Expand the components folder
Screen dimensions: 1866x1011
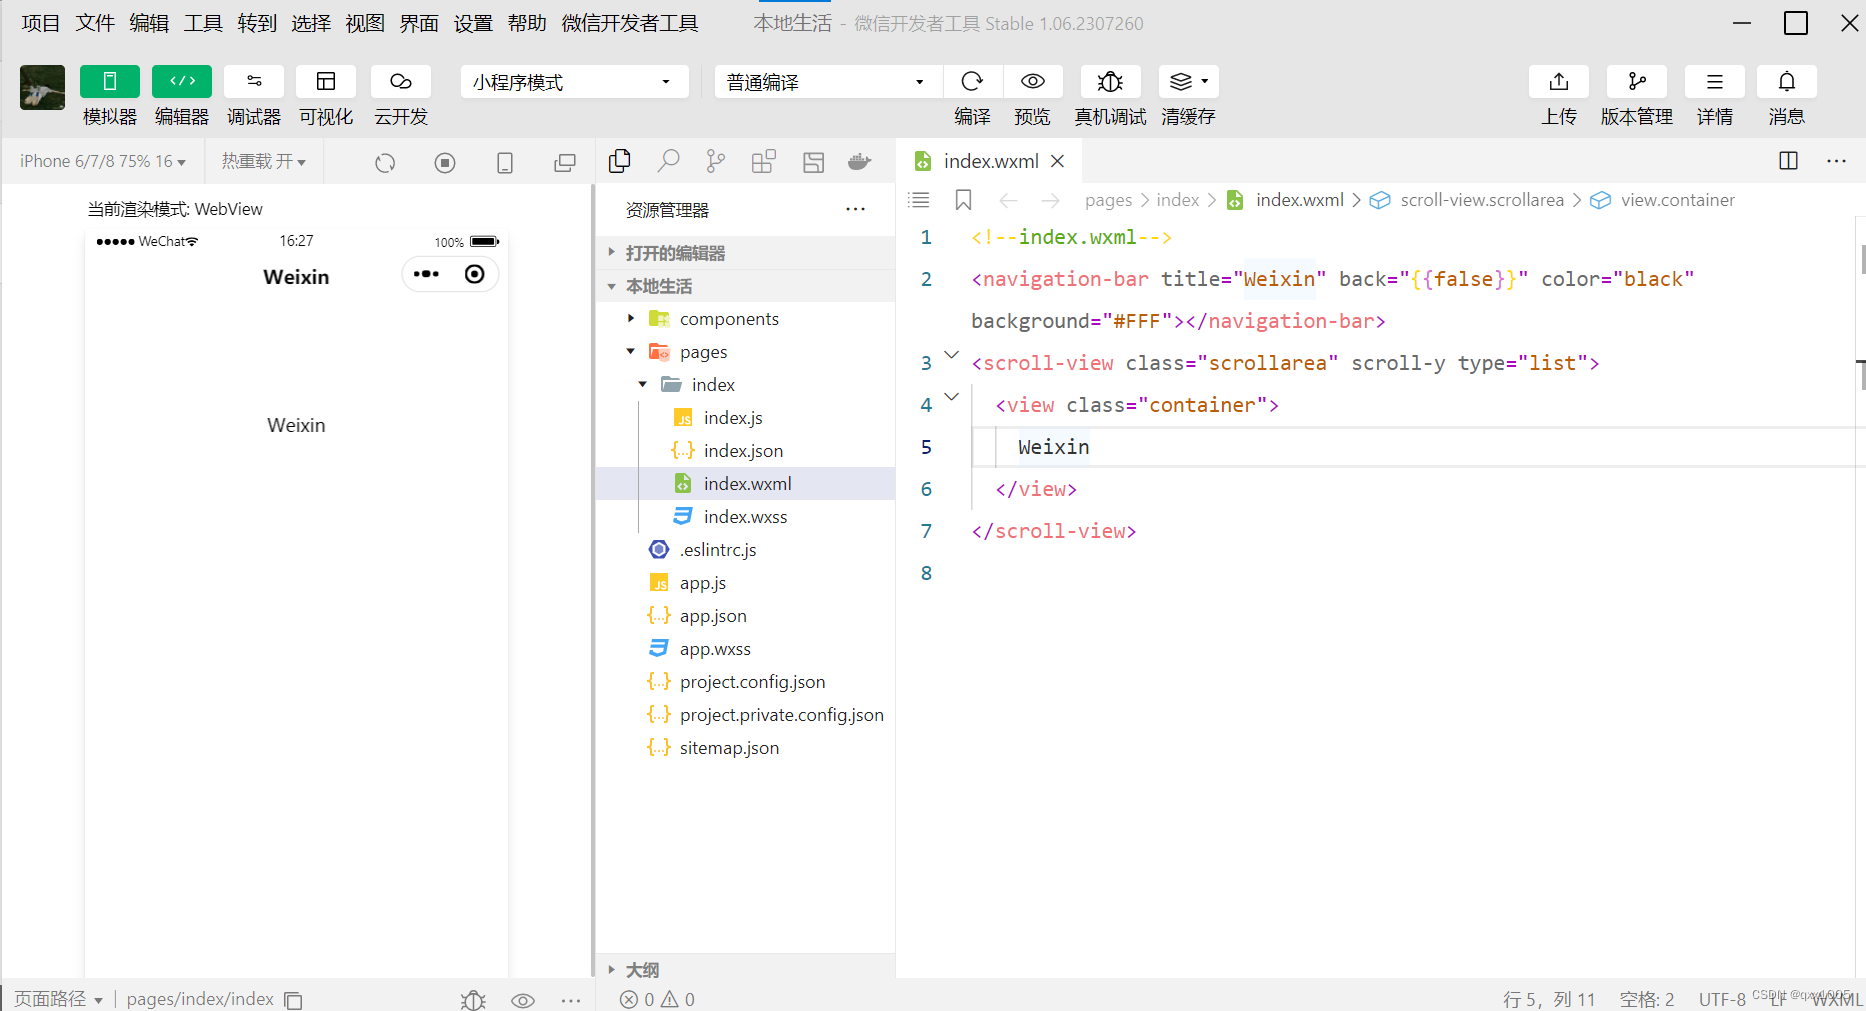click(x=745, y=319)
